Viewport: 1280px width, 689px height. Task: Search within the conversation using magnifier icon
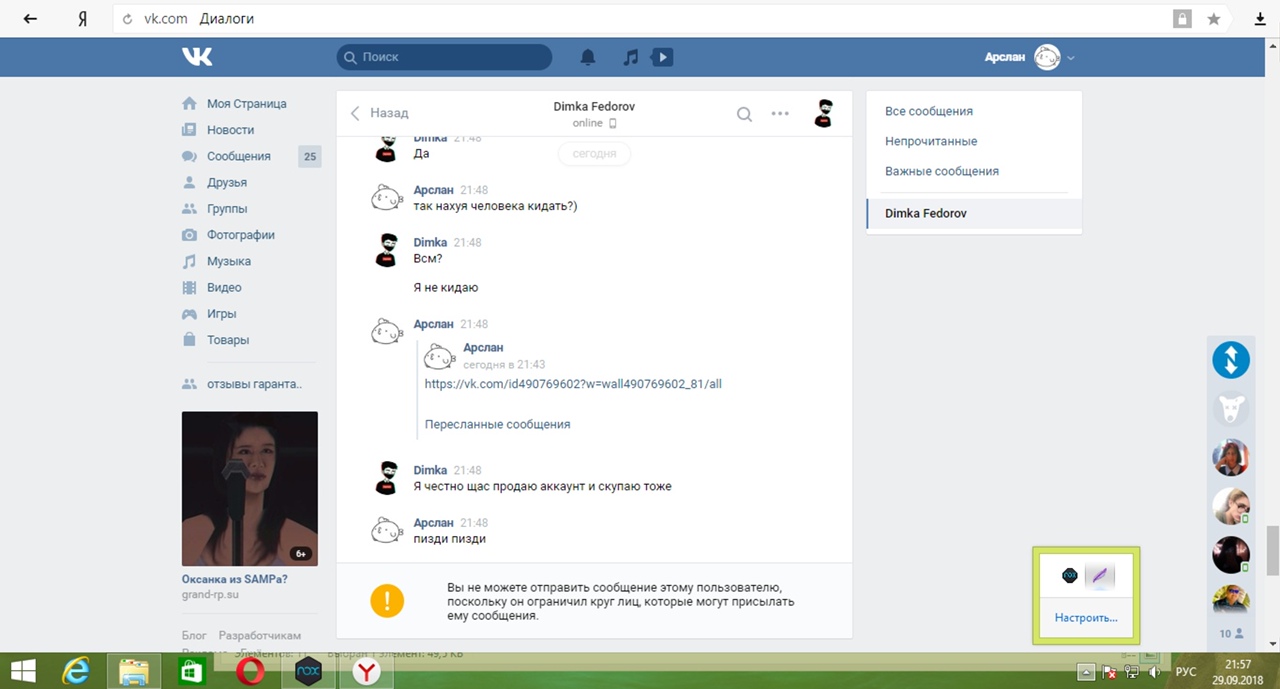tap(744, 114)
